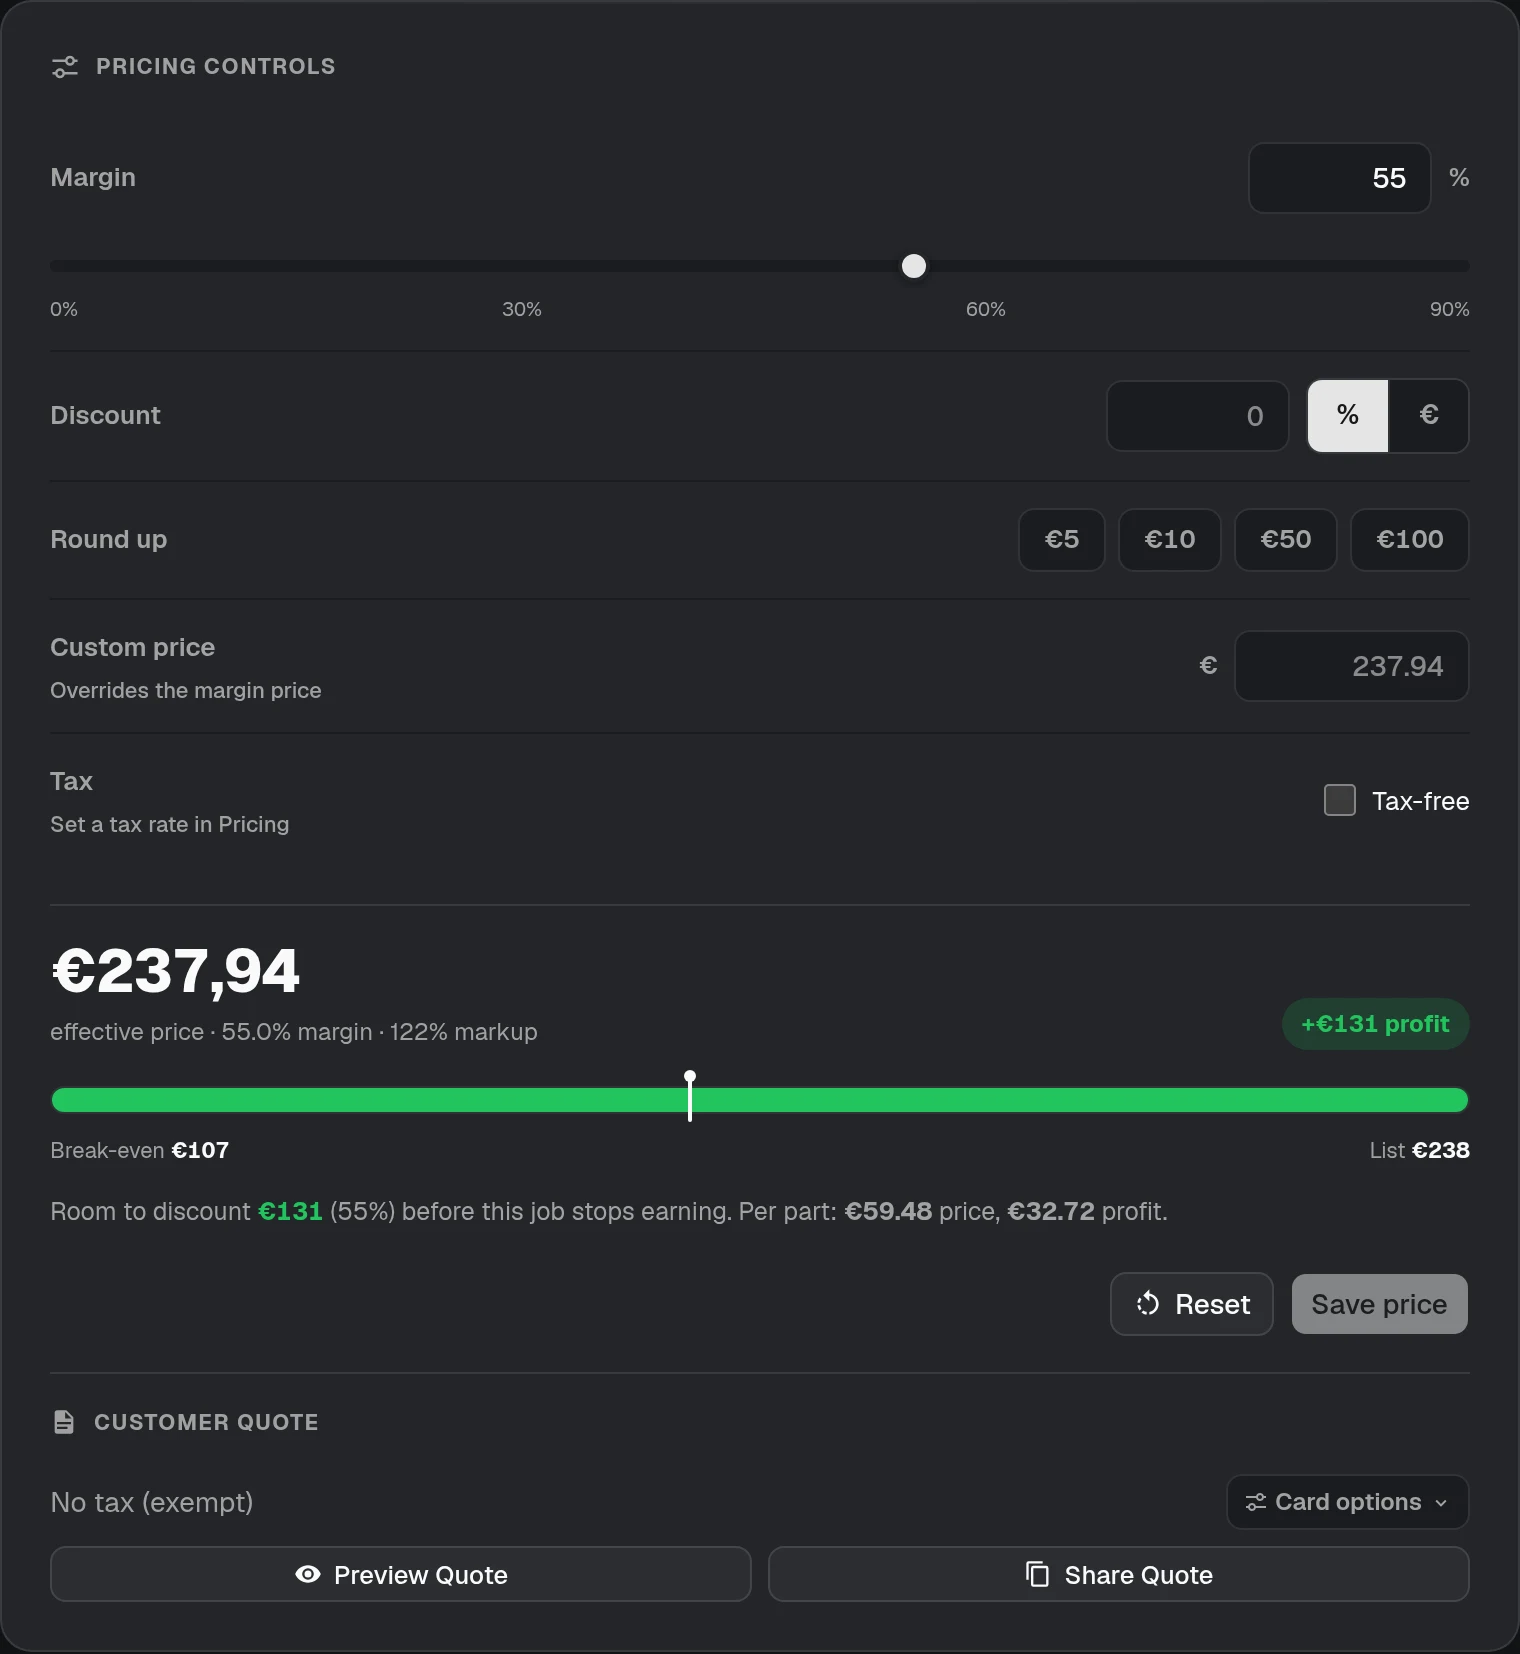Viewport: 1520px width, 1654px height.
Task: Choose the €50 round up option
Action: click(x=1286, y=540)
